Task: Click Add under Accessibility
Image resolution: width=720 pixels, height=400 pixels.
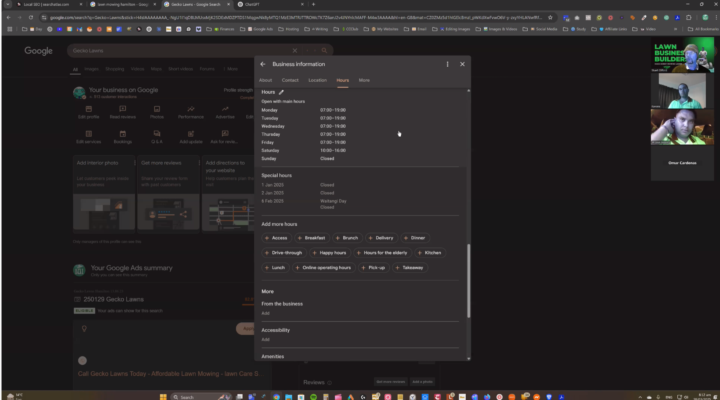Action: coord(265,339)
